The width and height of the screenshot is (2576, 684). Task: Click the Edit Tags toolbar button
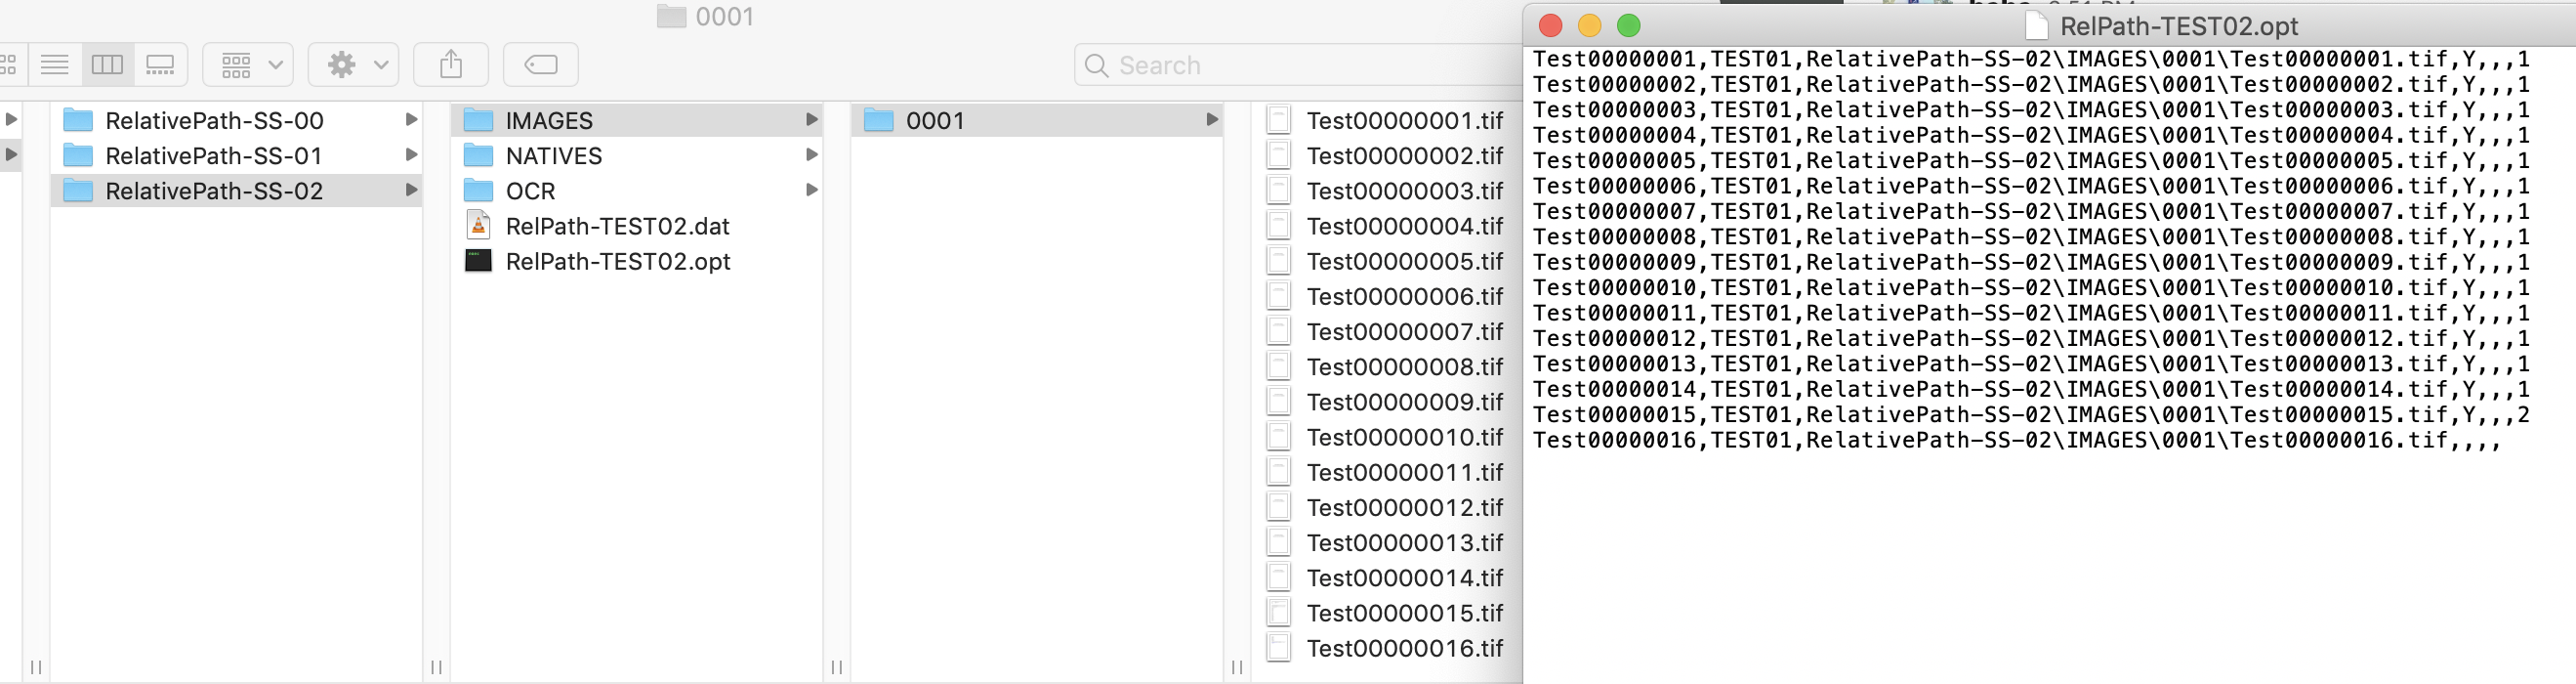pos(541,65)
